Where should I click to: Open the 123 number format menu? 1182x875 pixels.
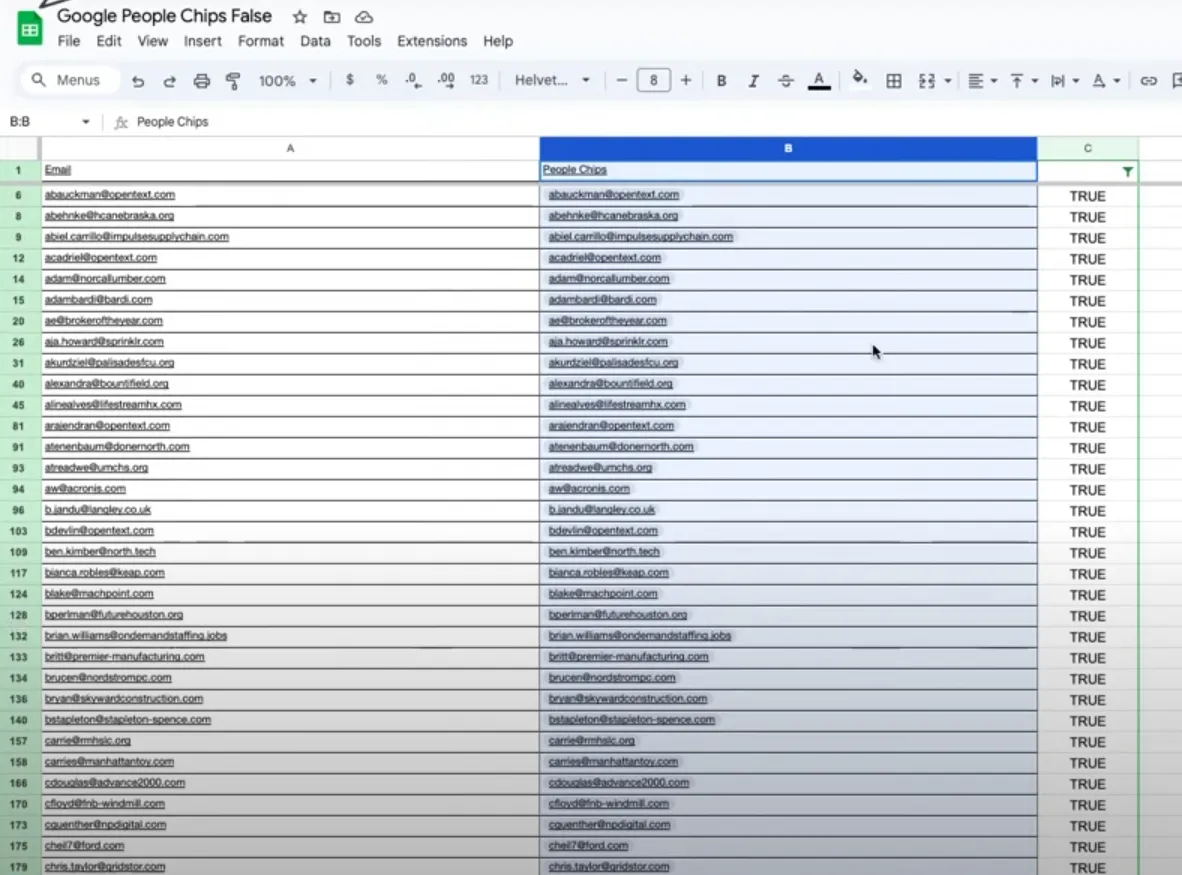pyautogui.click(x=479, y=80)
